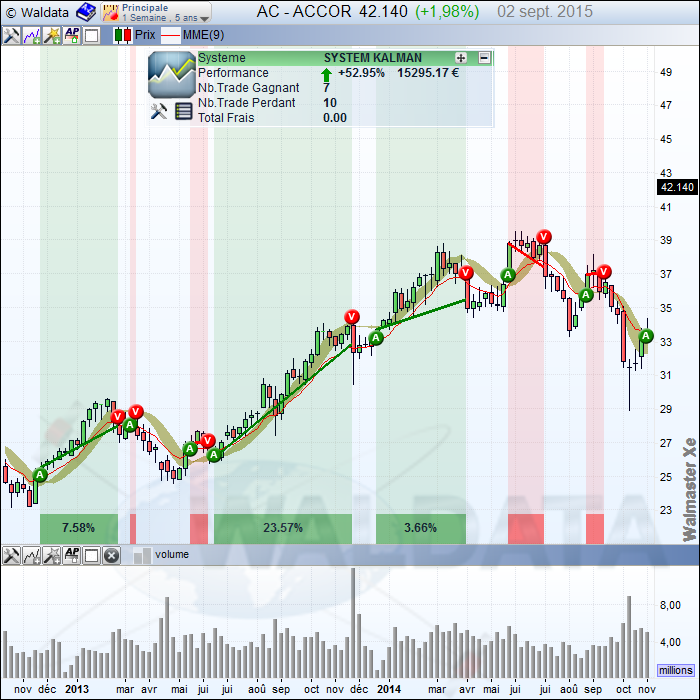Close the volume panel with the X icon
Screen dimensions: 700x700
[x=111, y=555]
